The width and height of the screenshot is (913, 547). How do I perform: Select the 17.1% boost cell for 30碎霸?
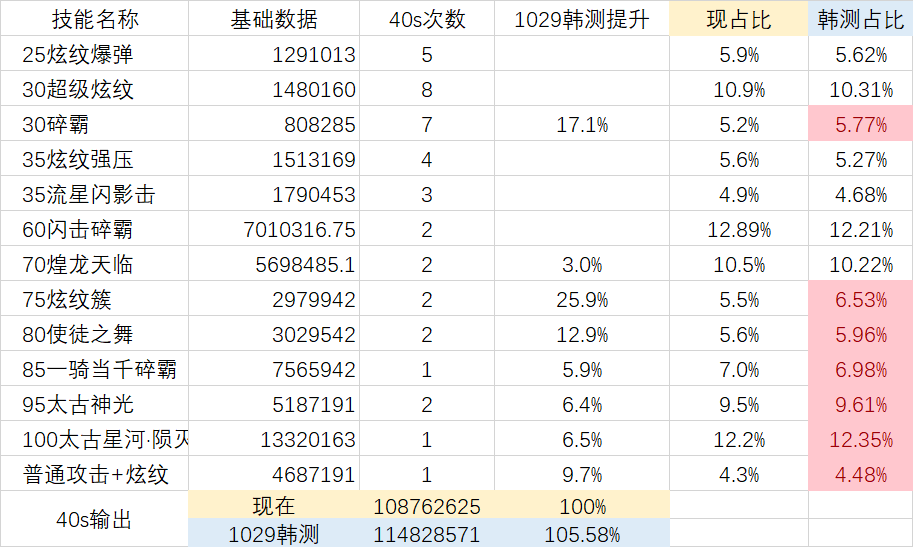pyautogui.click(x=582, y=125)
